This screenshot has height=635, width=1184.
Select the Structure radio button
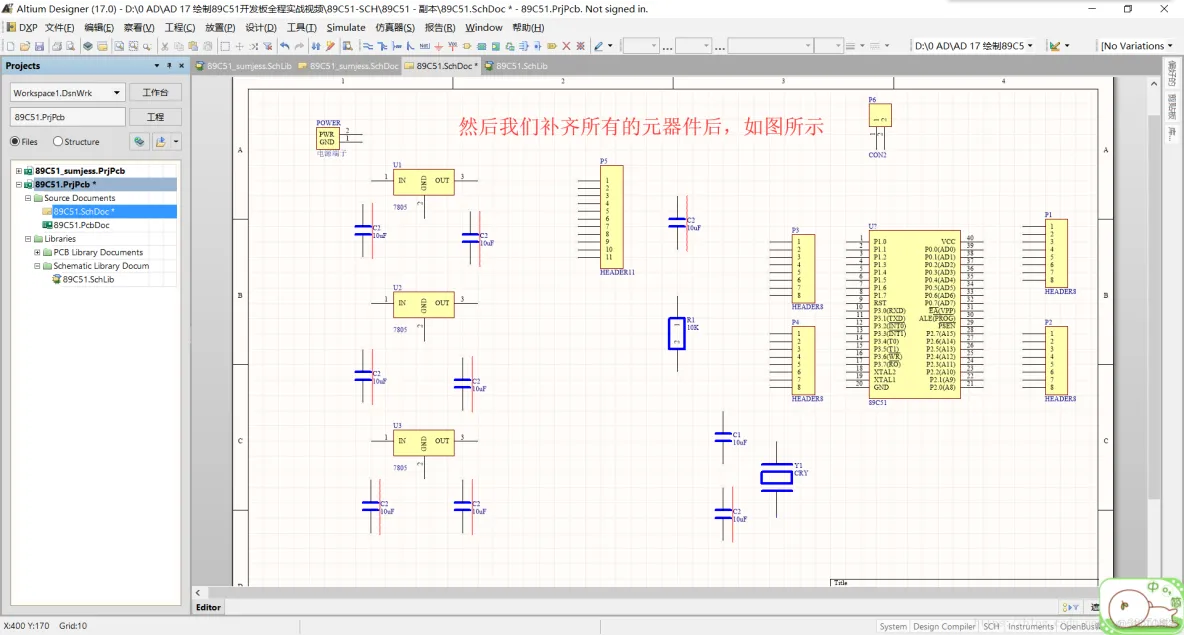point(58,141)
